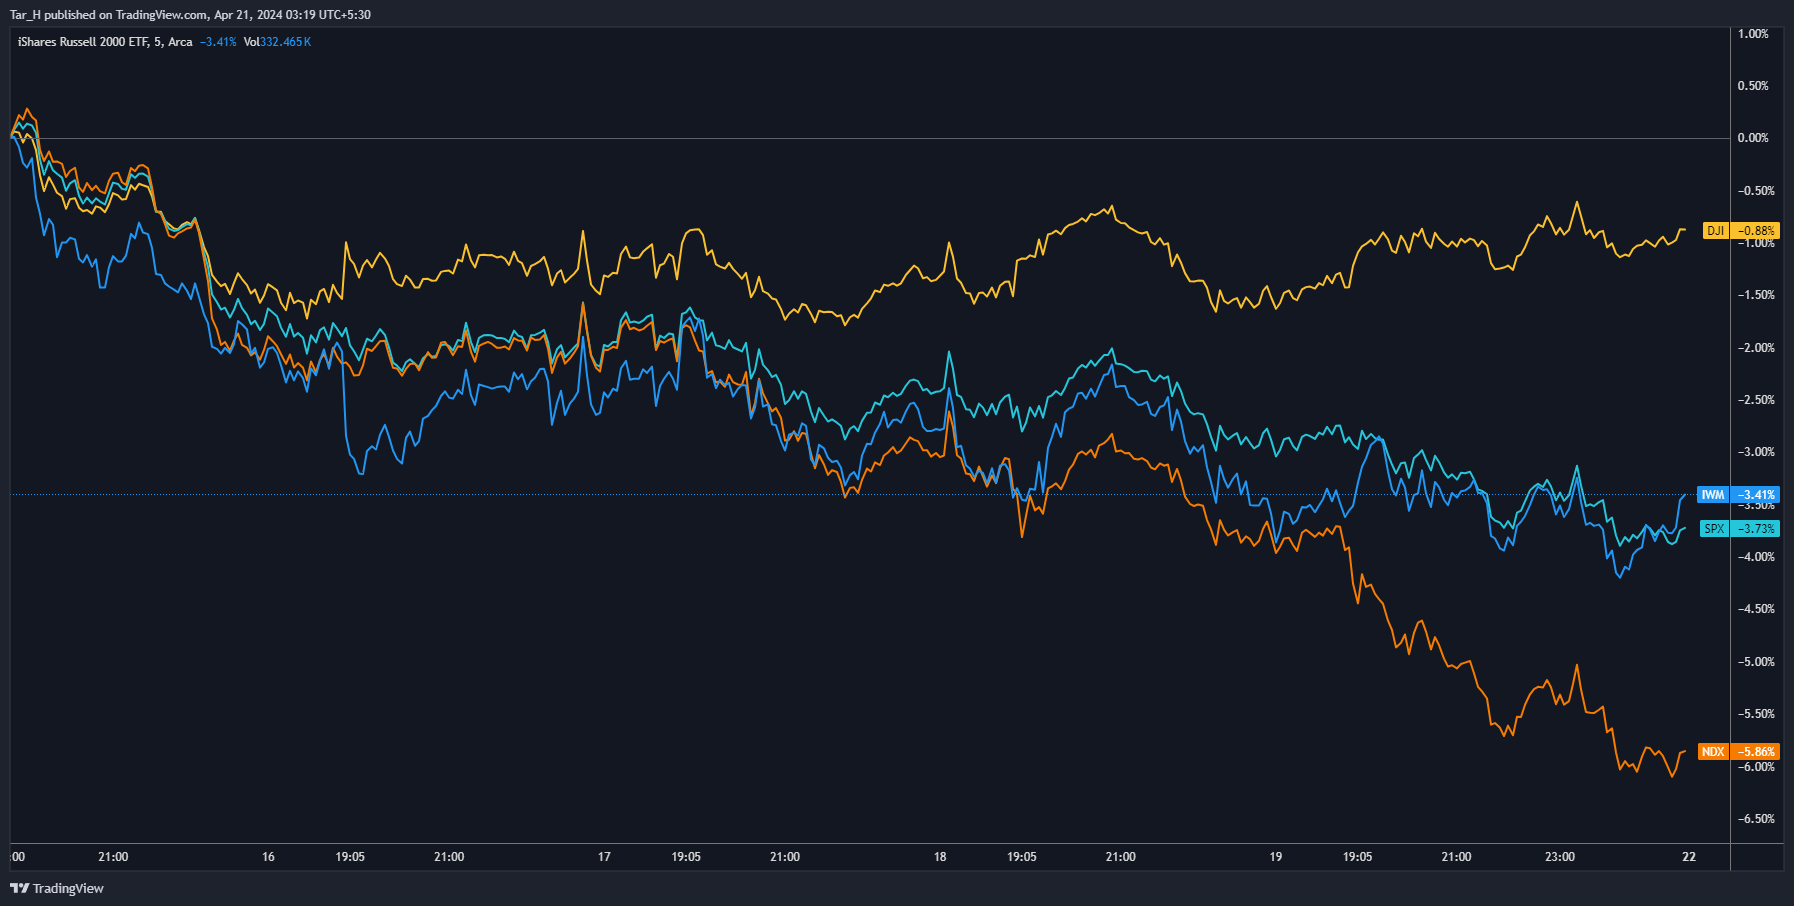Click the IWM symbol tag on price scale
Viewport: 1794px width, 906px height.
(x=1713, y=495)
